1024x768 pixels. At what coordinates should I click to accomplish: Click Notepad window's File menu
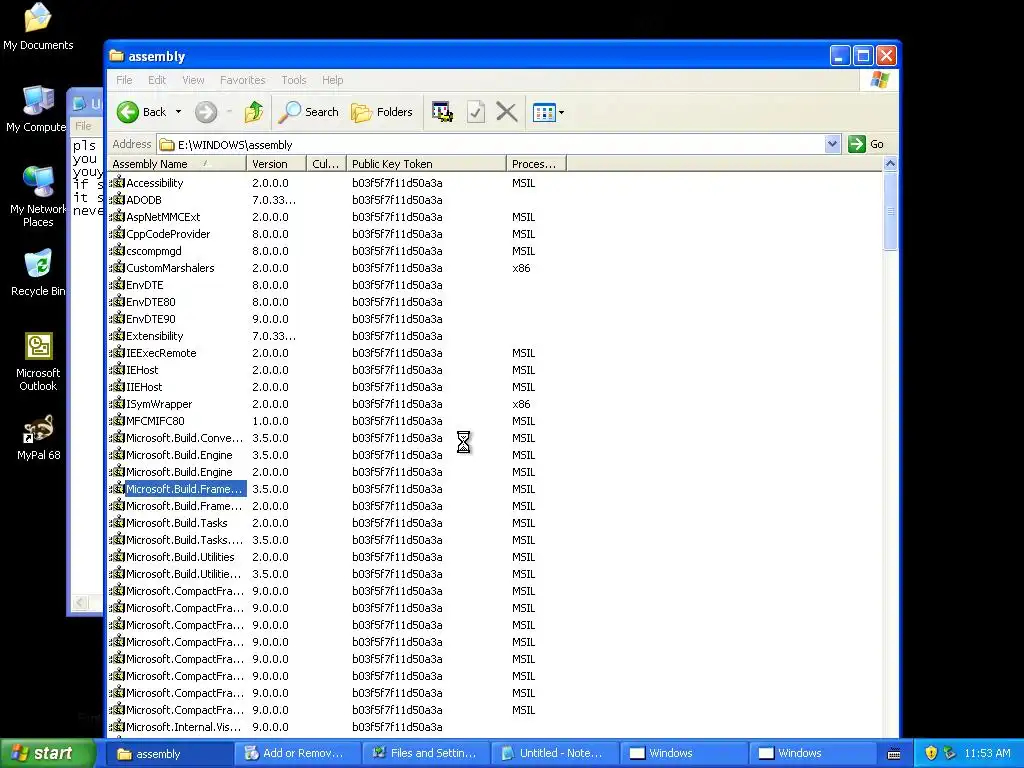pyautogui.click(x=83, y=126)
